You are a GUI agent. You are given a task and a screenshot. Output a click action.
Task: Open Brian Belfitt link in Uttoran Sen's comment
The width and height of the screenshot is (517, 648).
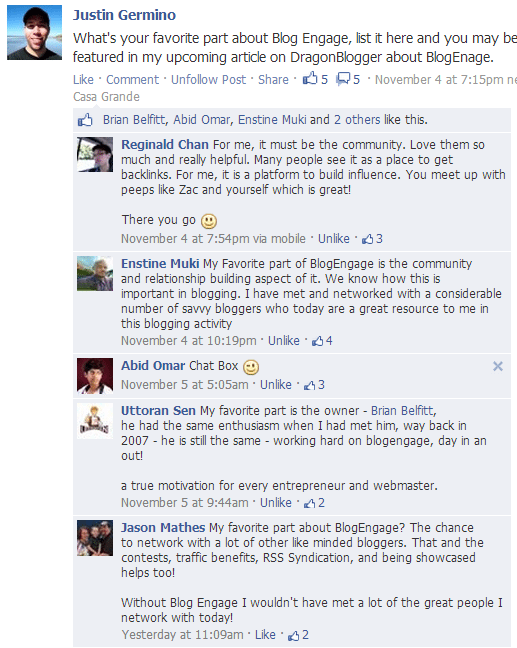[403, 411]
